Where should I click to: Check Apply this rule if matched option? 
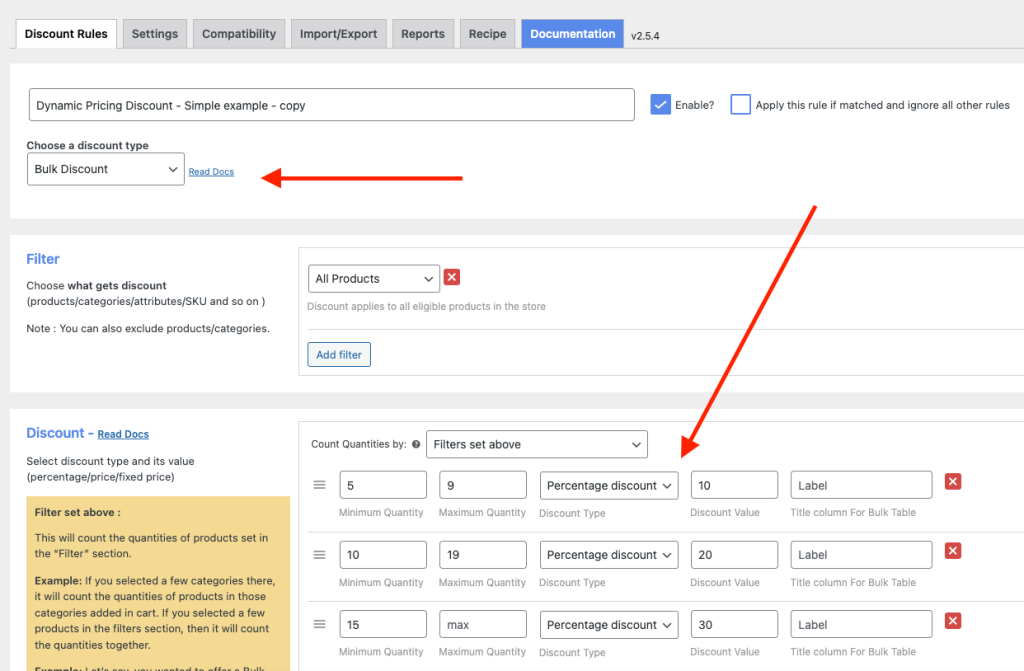(x=740, y=105)
